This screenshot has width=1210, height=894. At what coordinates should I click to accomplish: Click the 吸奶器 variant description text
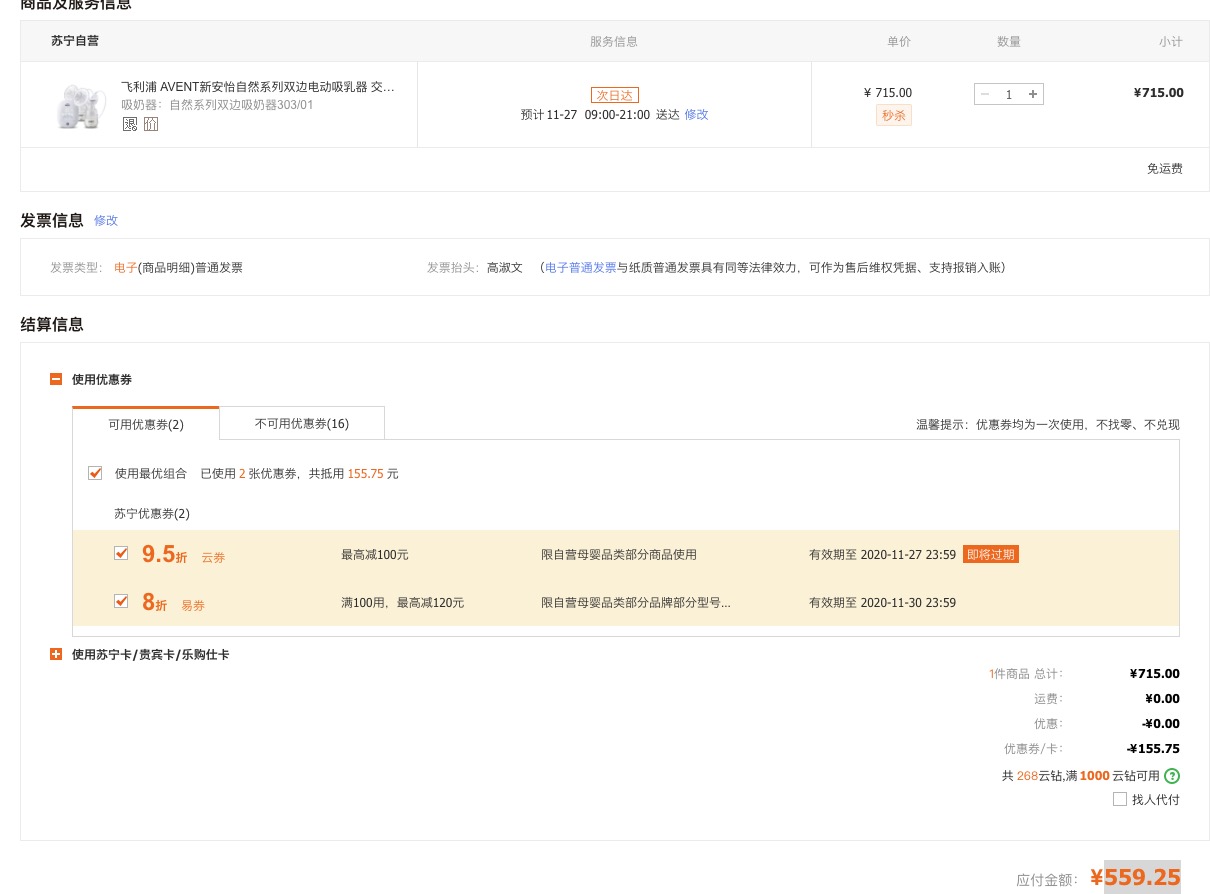(217, 105)
